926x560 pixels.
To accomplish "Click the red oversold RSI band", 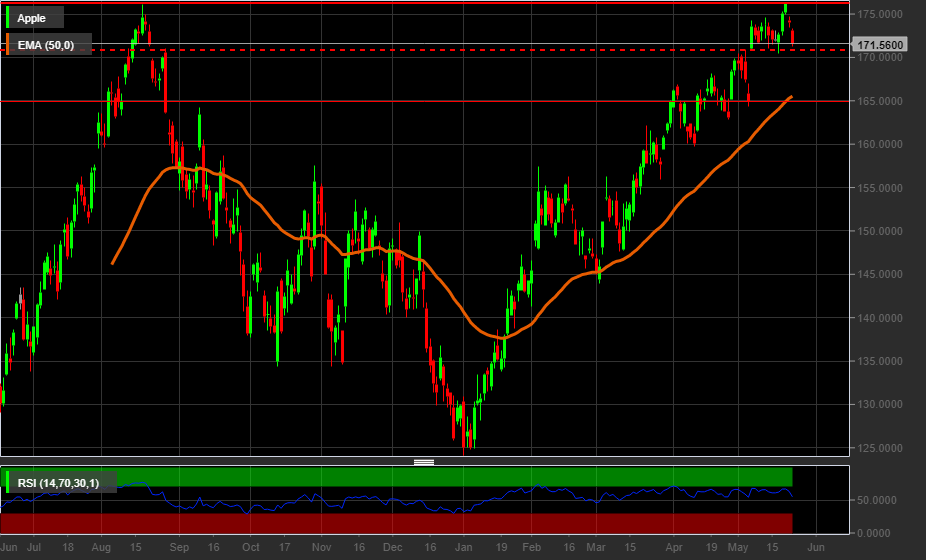I will [400, 523].
